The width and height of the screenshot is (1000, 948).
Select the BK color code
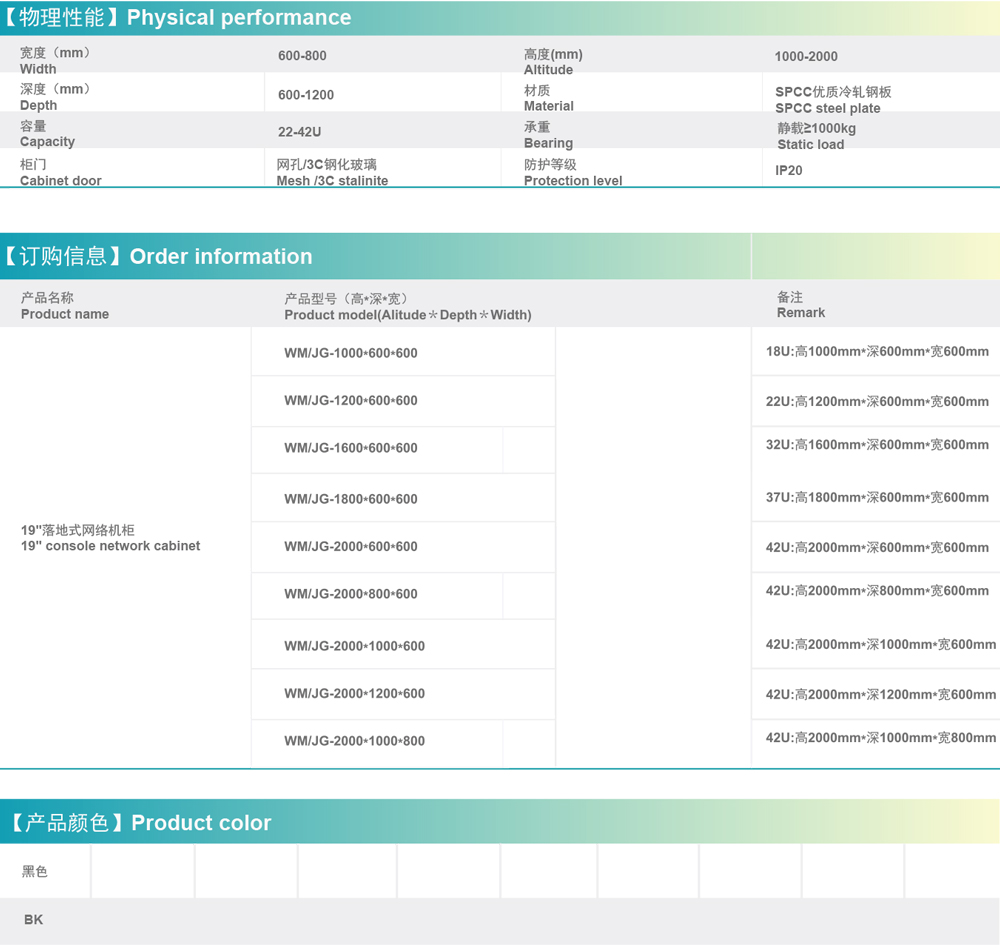[x=34, y=920]
